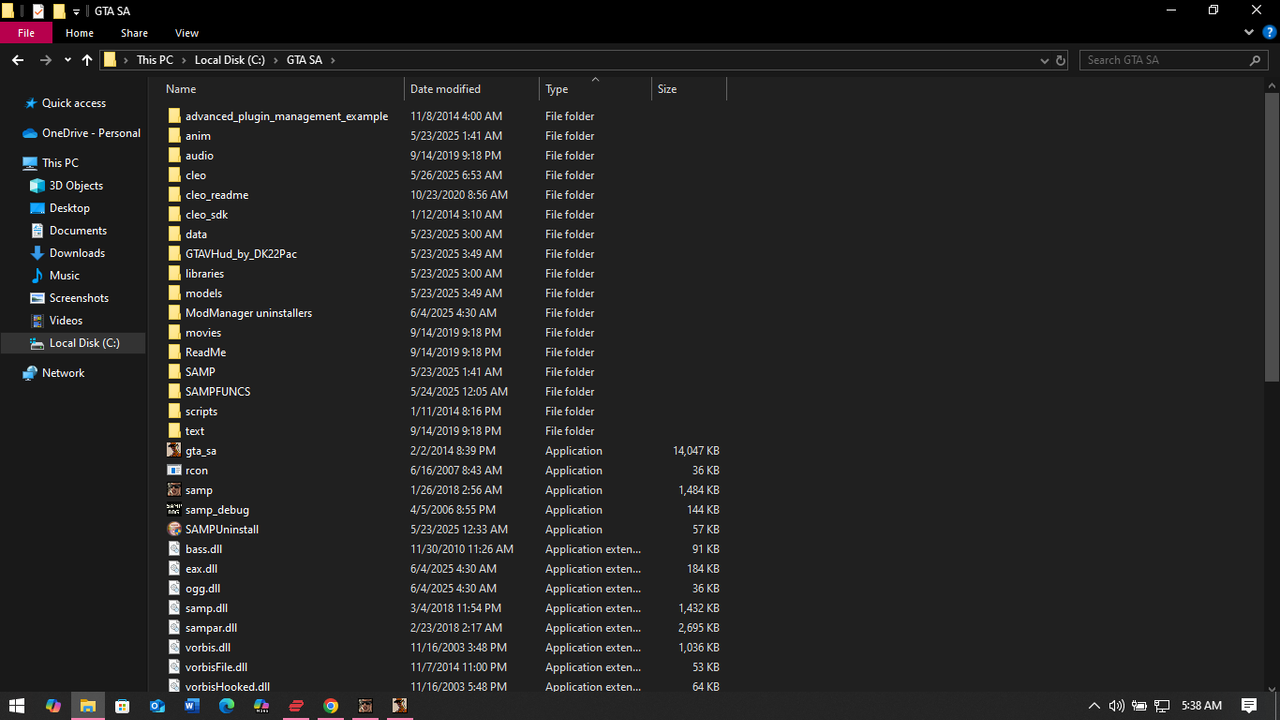This screenshot has width=1280, height=720.
Task: Select the gta_sa application icon
Action: point(174,451)
